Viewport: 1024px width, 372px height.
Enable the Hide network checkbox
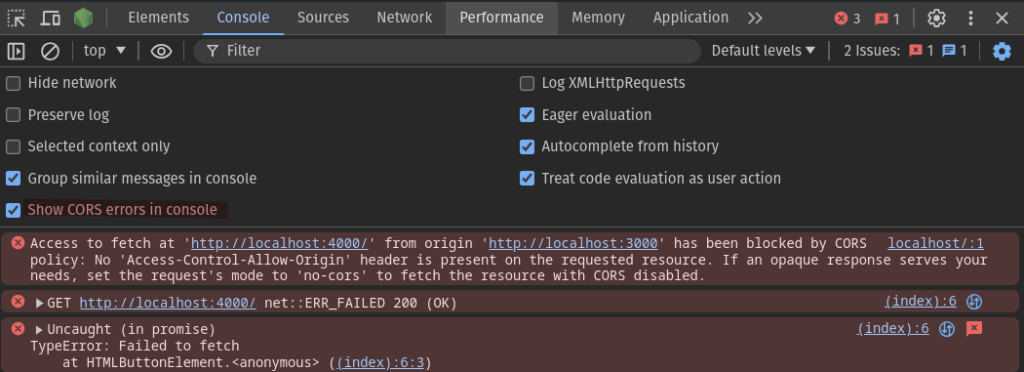tap(13, 84)
